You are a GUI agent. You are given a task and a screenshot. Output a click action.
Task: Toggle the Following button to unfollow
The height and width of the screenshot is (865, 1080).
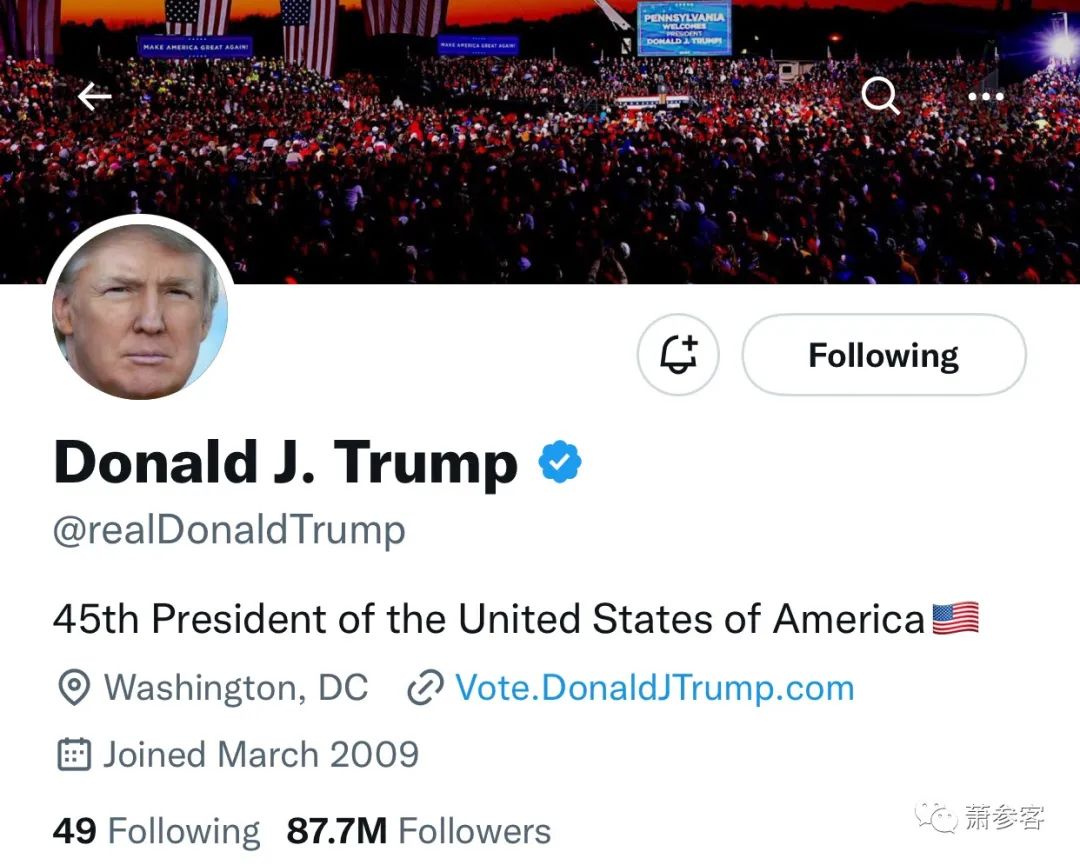(884, 355)
